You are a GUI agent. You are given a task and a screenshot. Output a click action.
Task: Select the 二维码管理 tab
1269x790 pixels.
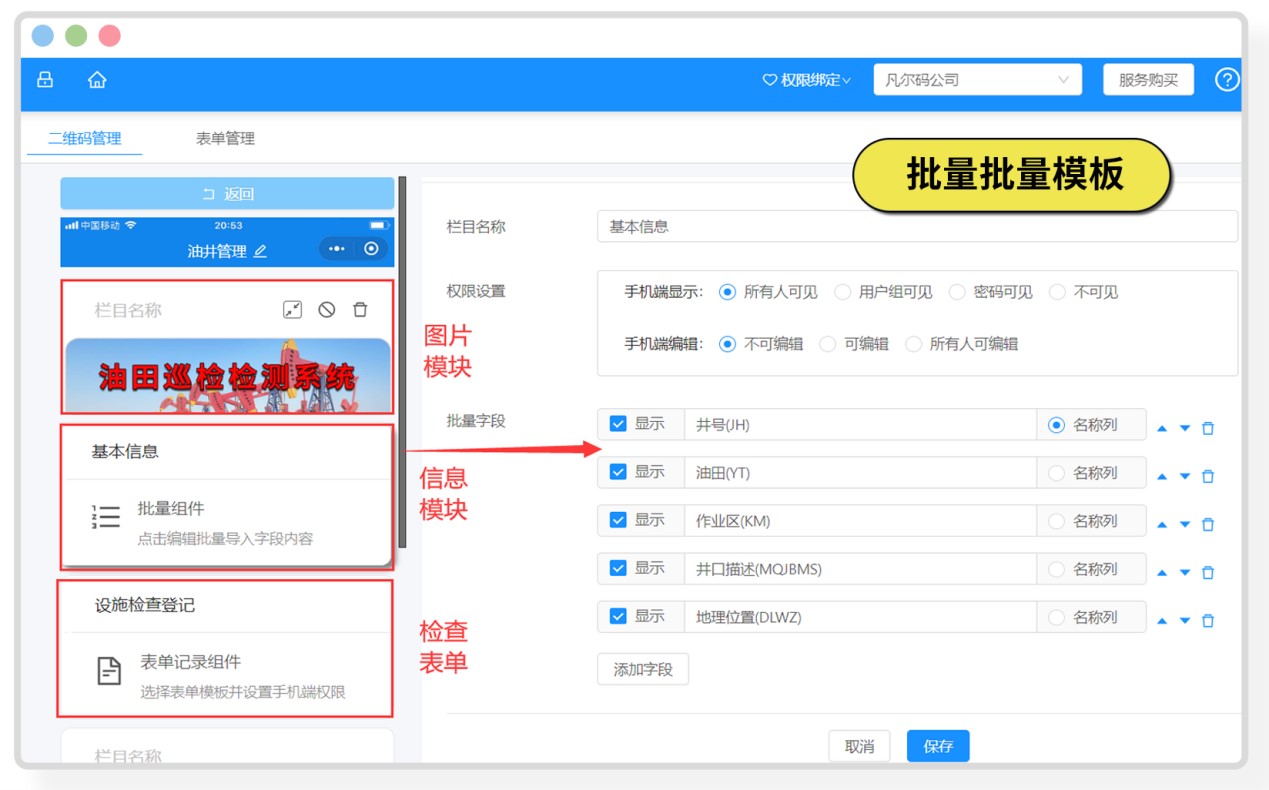[x=85, y=139]
